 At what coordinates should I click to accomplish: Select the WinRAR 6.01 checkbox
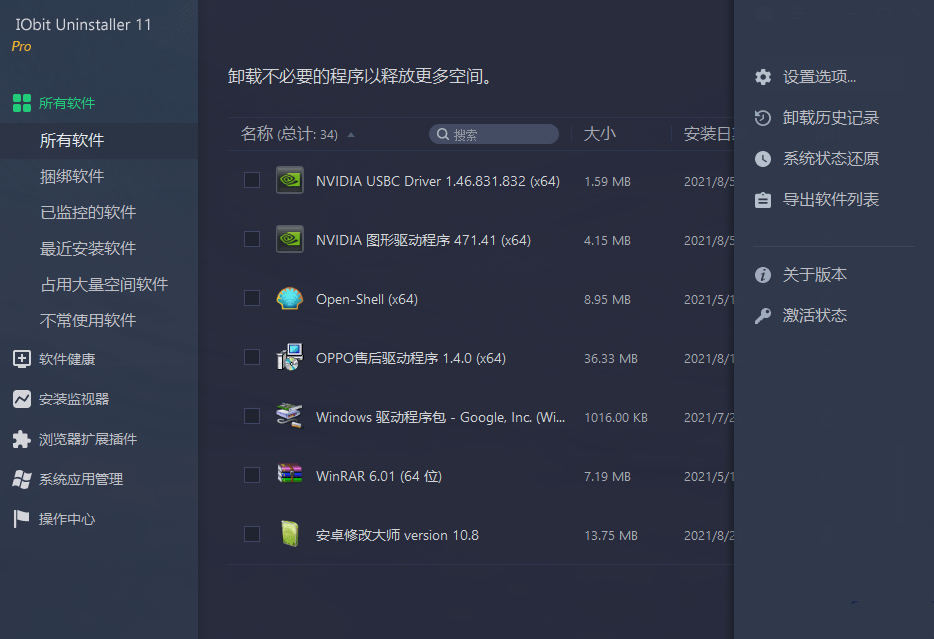[x=252, y=475]
